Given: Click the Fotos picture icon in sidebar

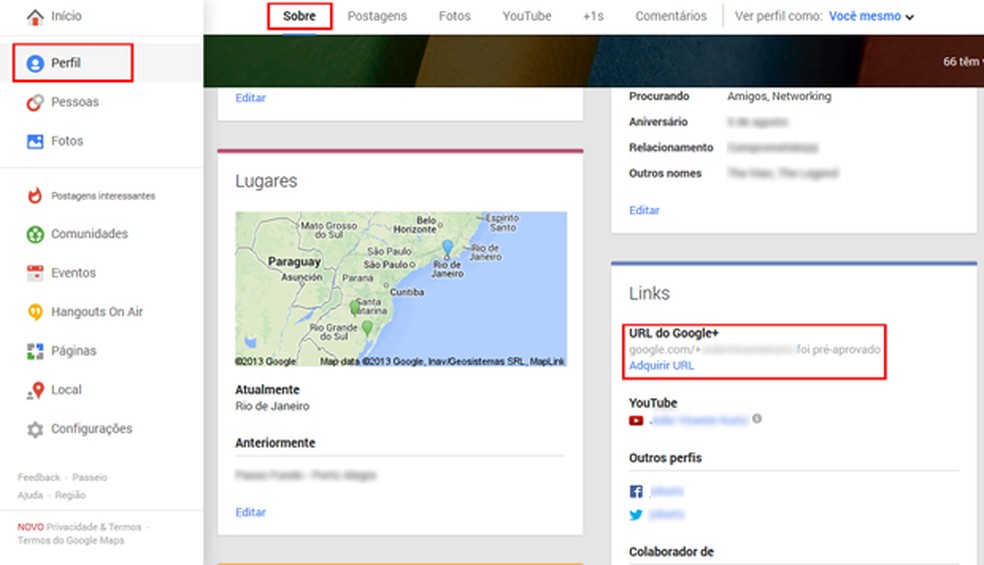Looking at the screenshot, I should [x=35, y=141].
